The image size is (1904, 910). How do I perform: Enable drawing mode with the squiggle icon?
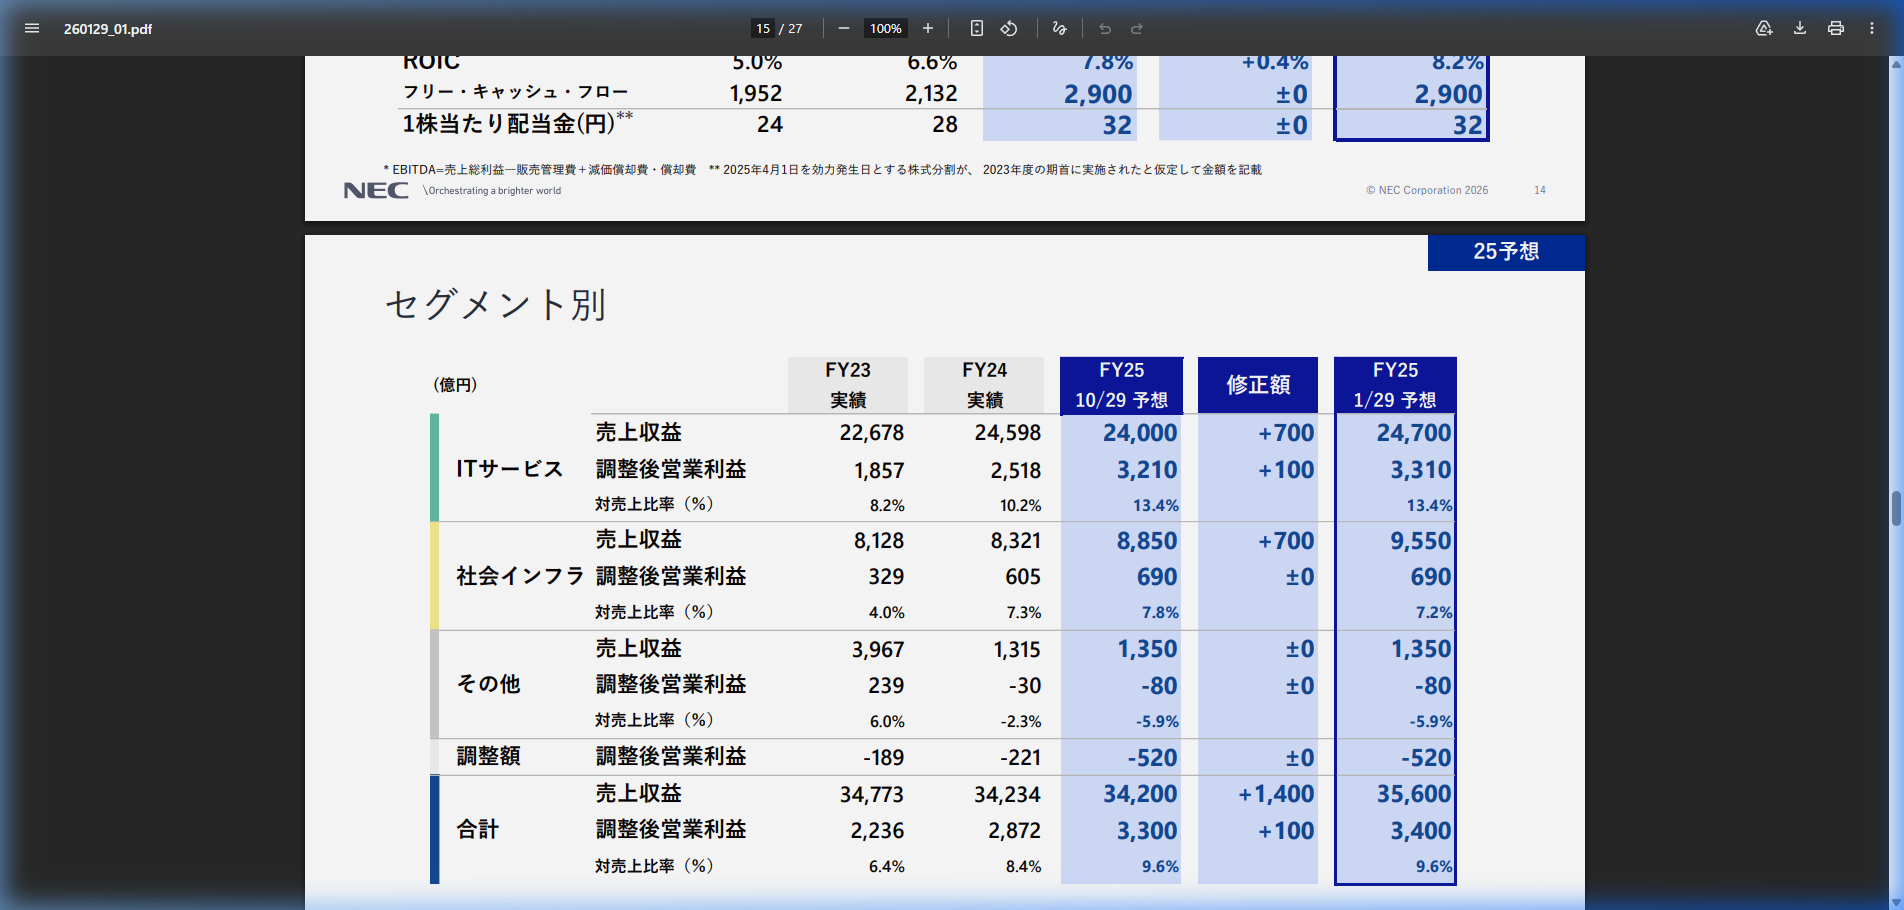tap(1059, 28)
